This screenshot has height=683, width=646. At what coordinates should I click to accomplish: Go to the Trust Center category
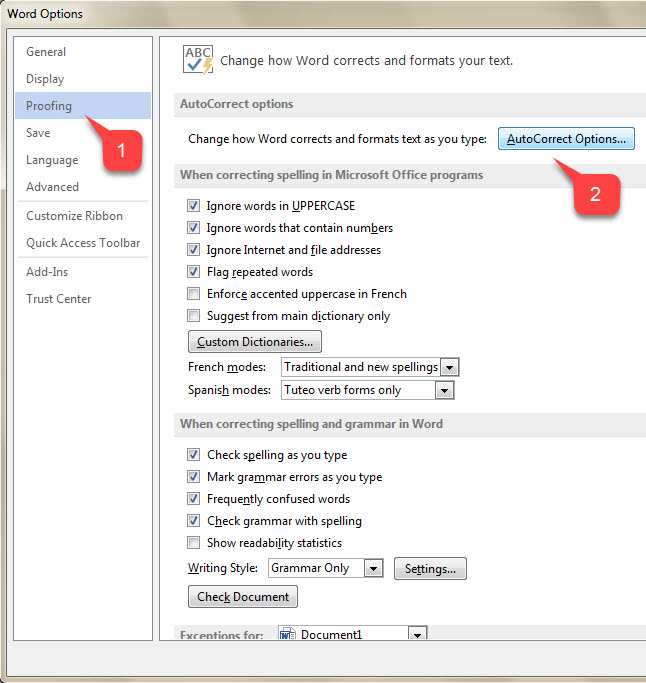(59, 299)
